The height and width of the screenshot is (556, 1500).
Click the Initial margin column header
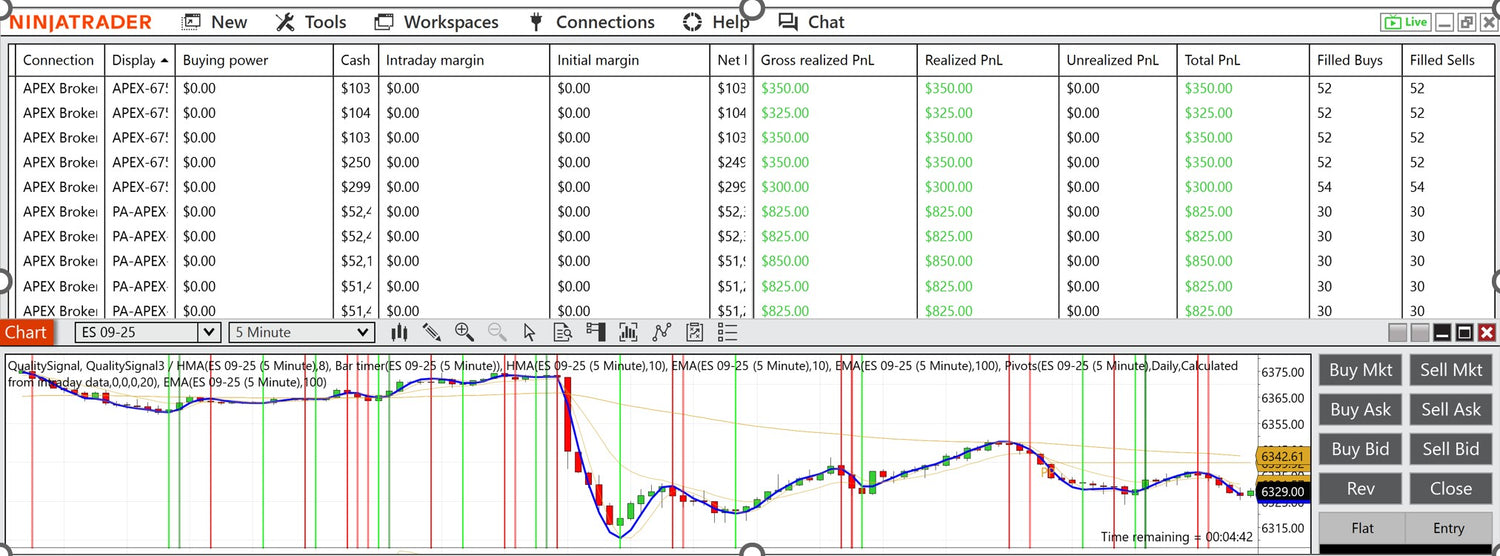[x=630, y=60]
